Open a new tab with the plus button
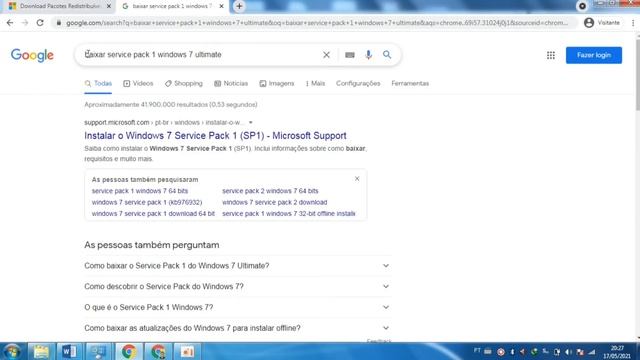This screenshot has width=640, height=360. click(x=239, y=6)
